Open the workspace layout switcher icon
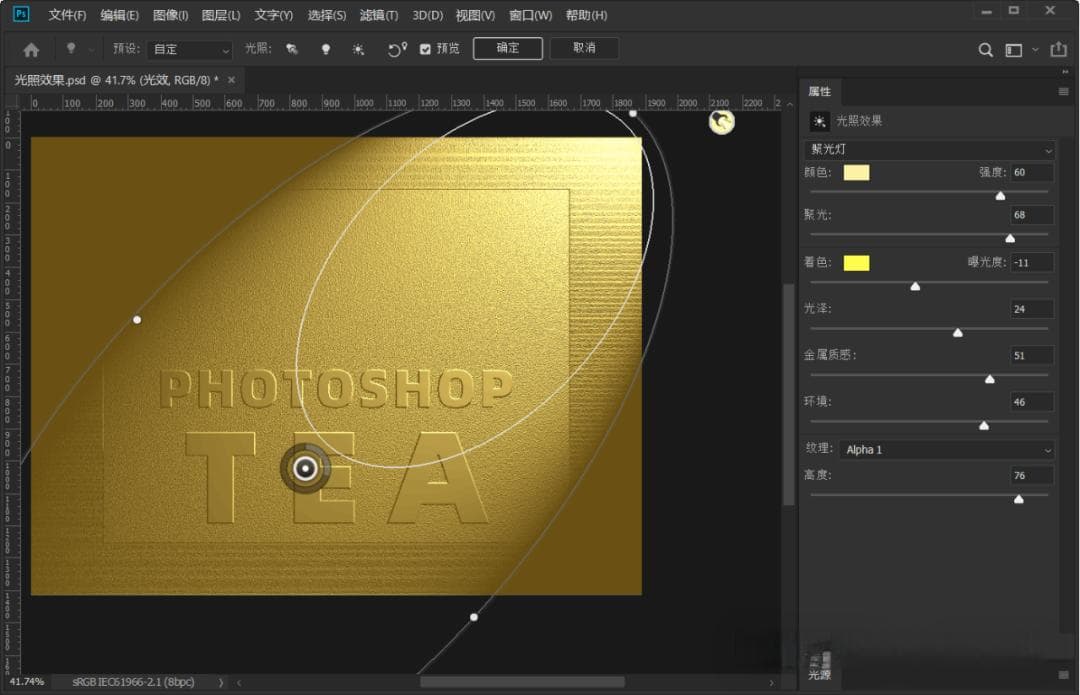This screenshot has height=695, width=1080. coord(1013,50)
